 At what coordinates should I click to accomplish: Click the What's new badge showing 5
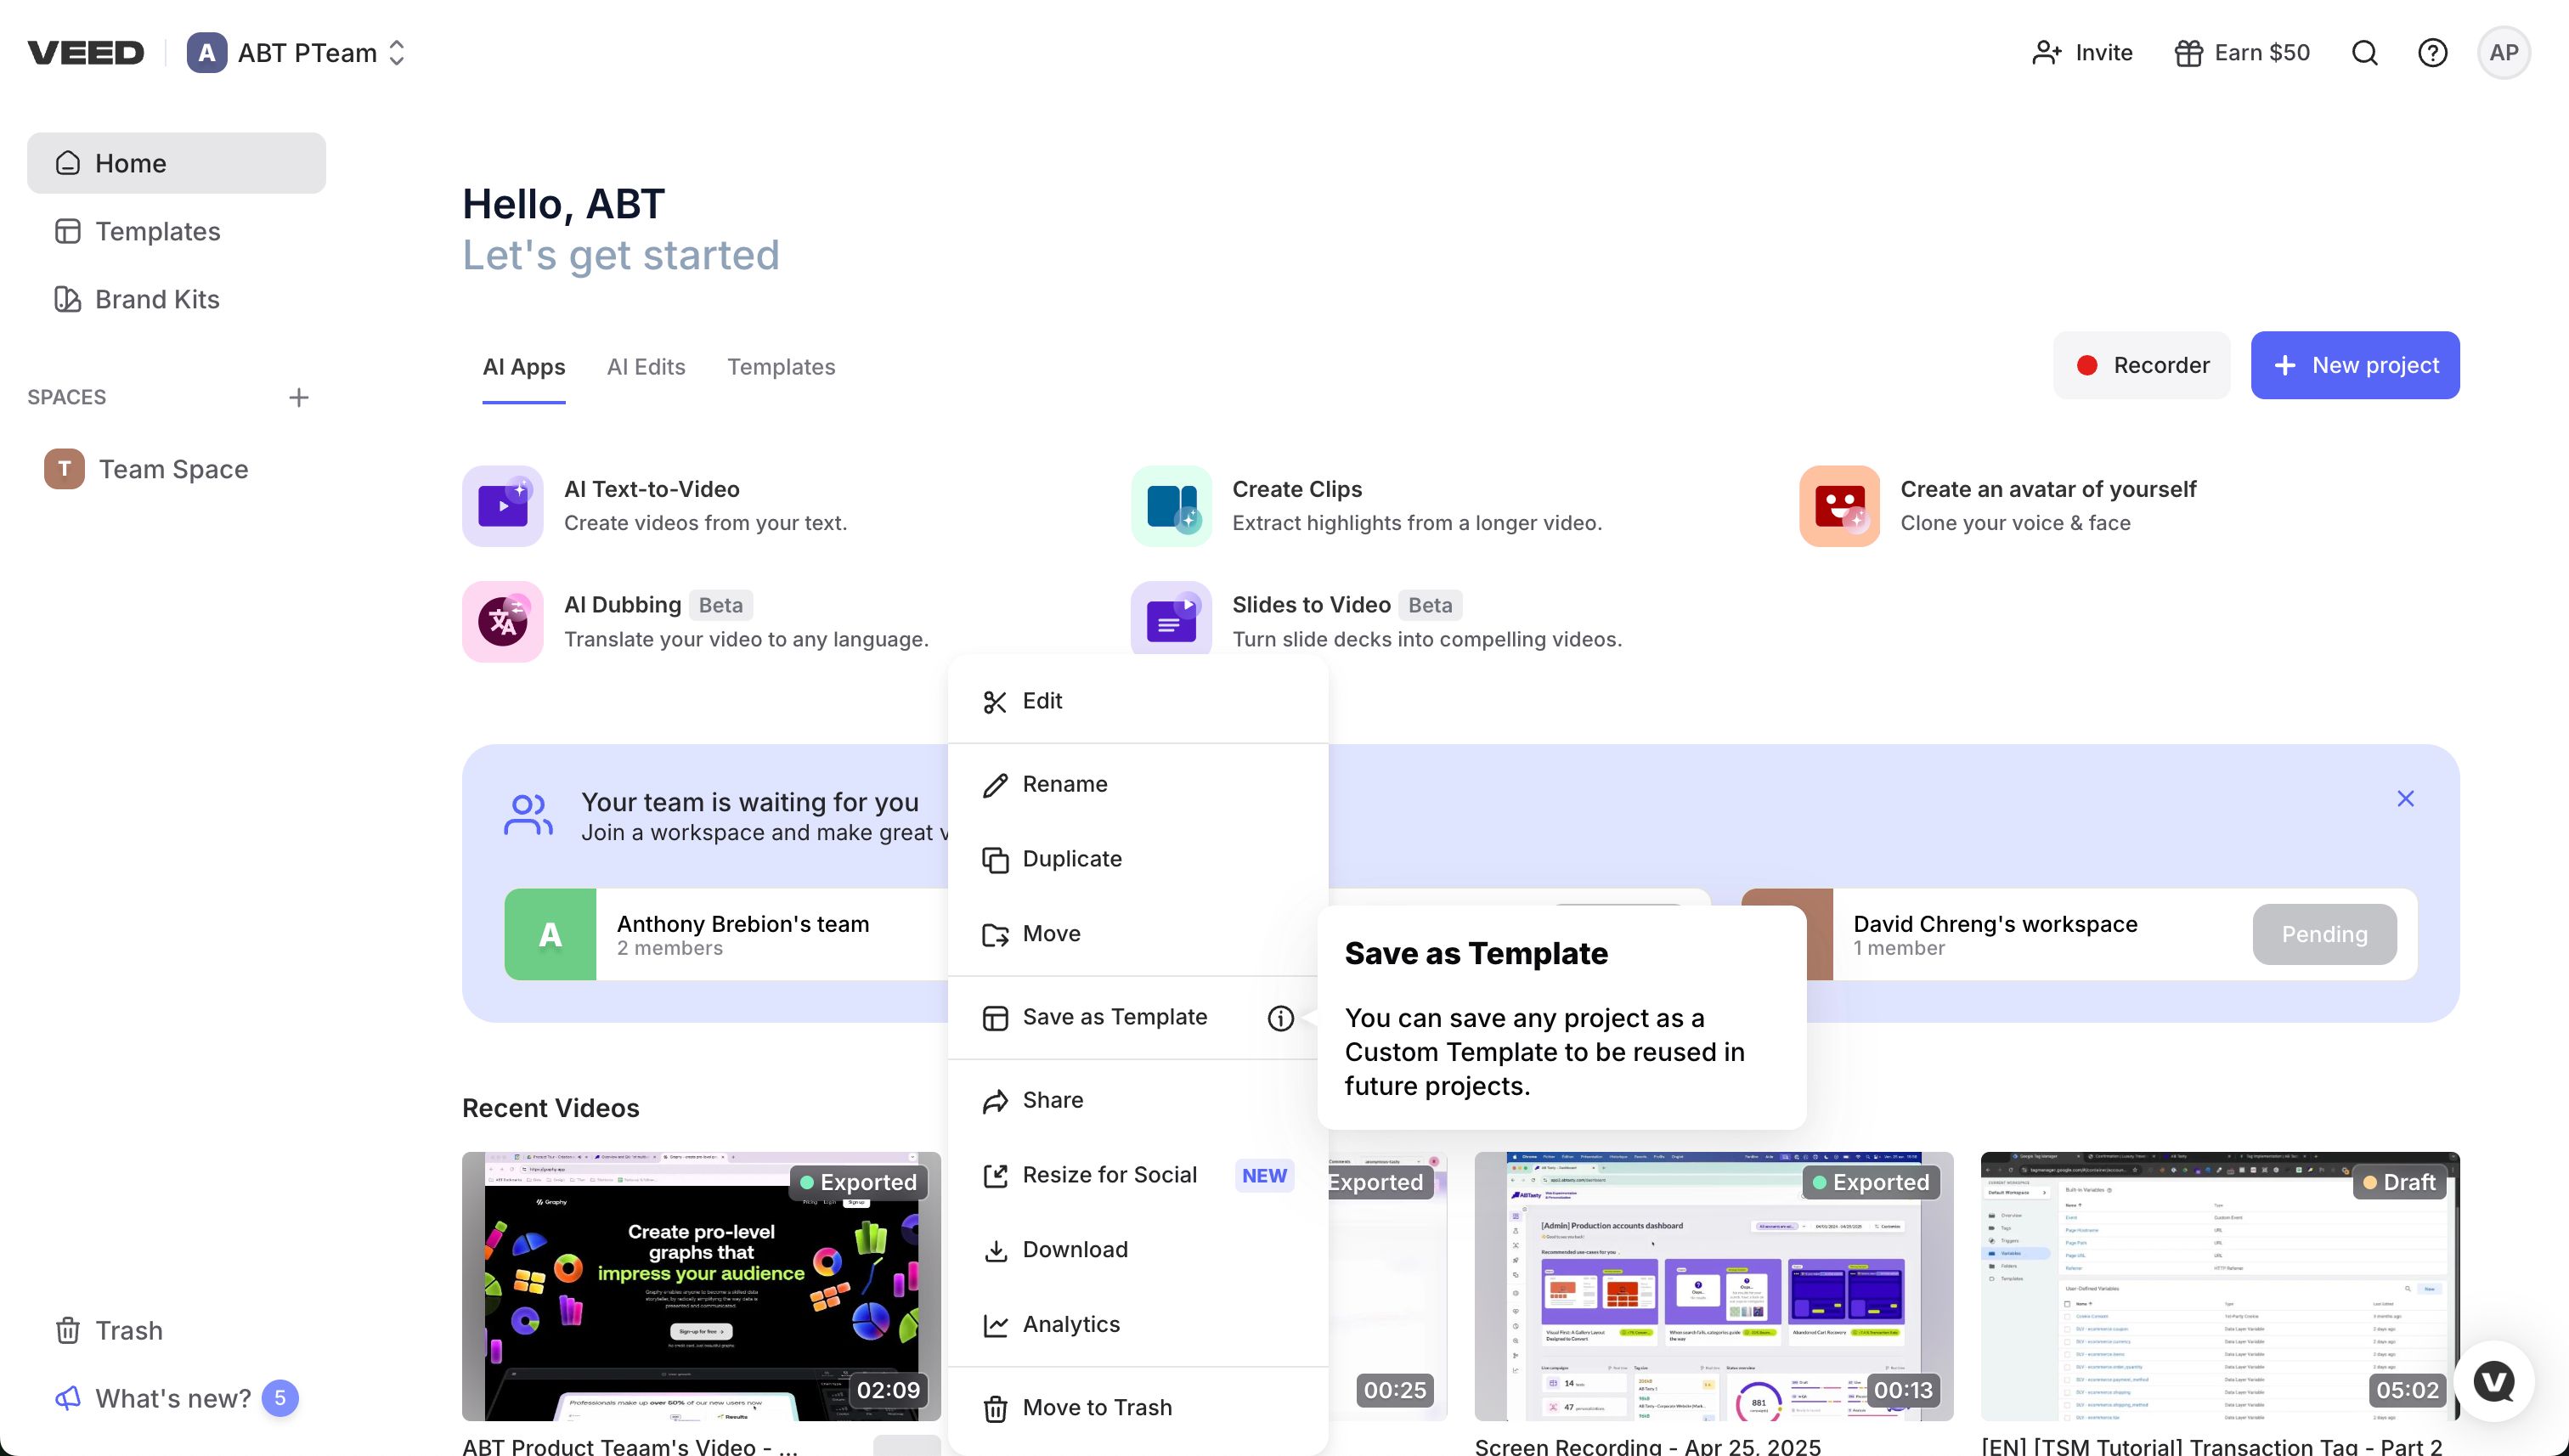[x=280, y=1398]
